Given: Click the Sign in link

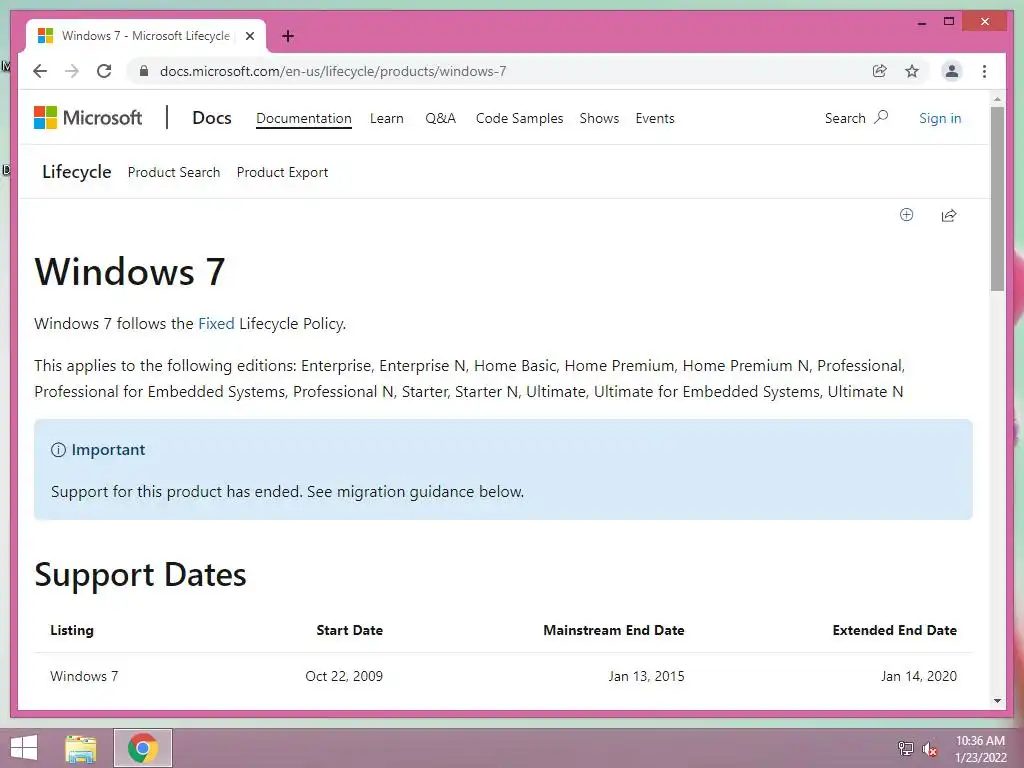Looking at the screenshot, I should click(940, 118).
